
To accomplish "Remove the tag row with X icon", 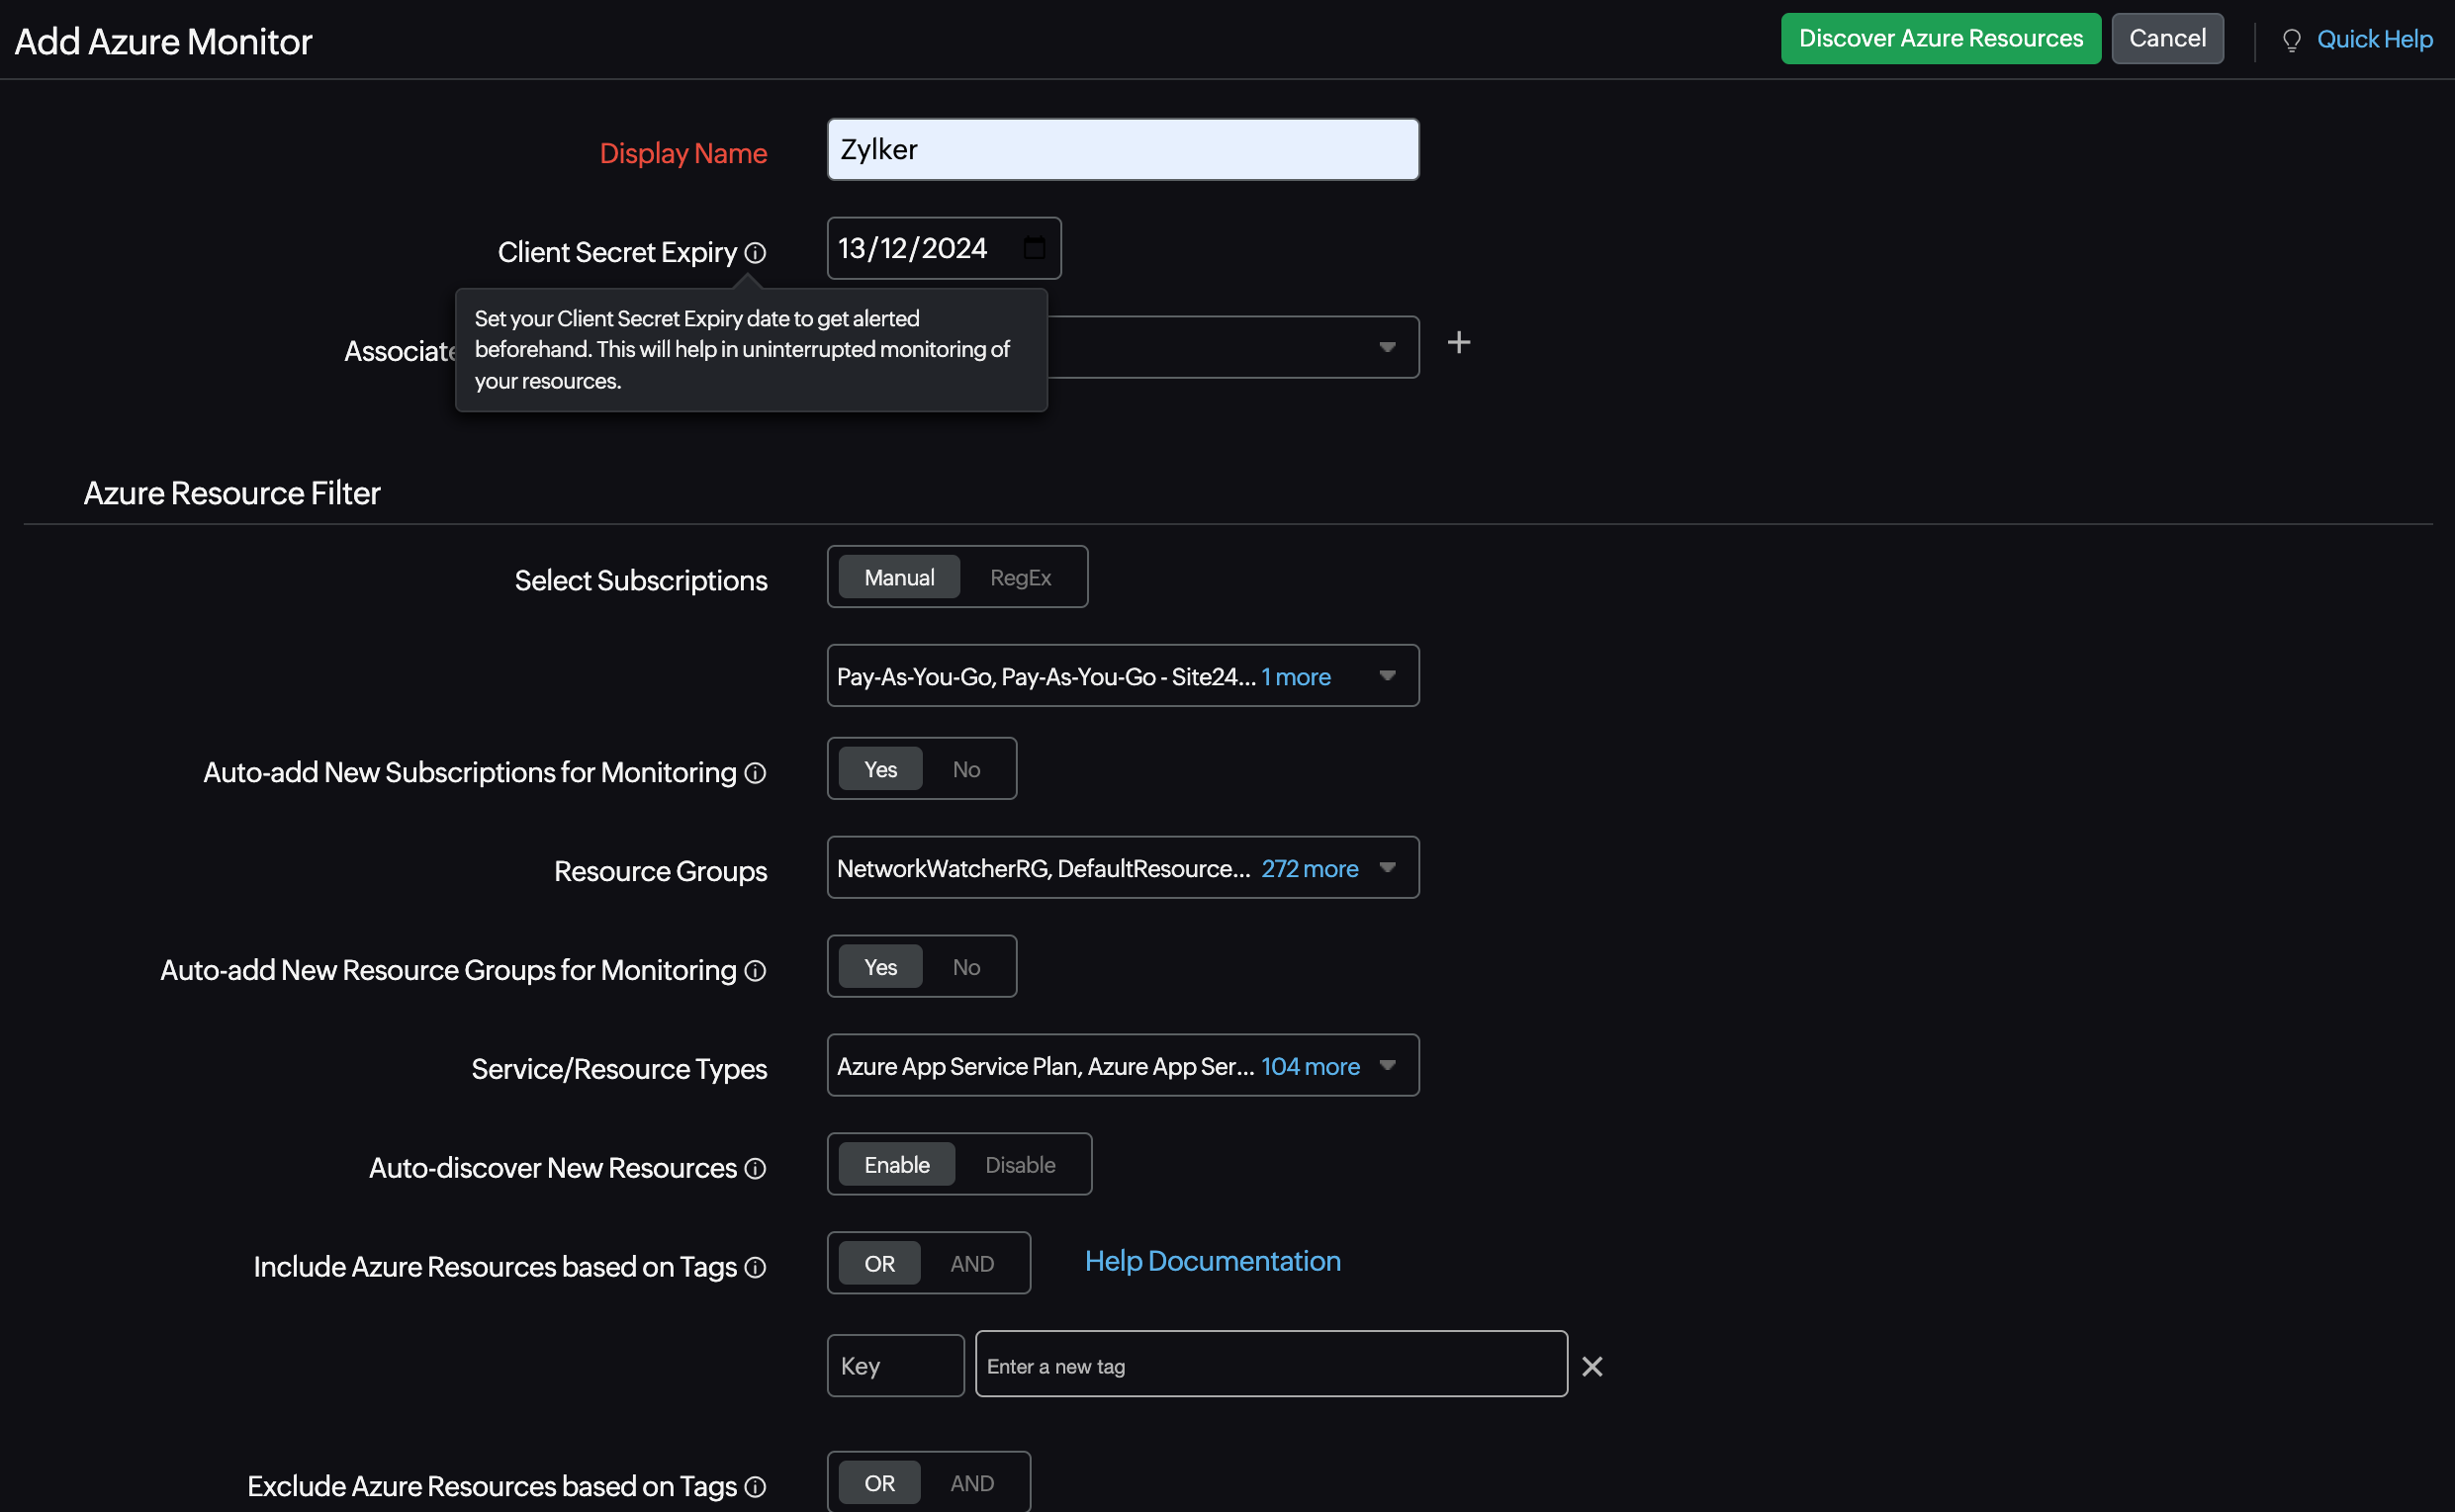I will click(x=1592, y=1366).
